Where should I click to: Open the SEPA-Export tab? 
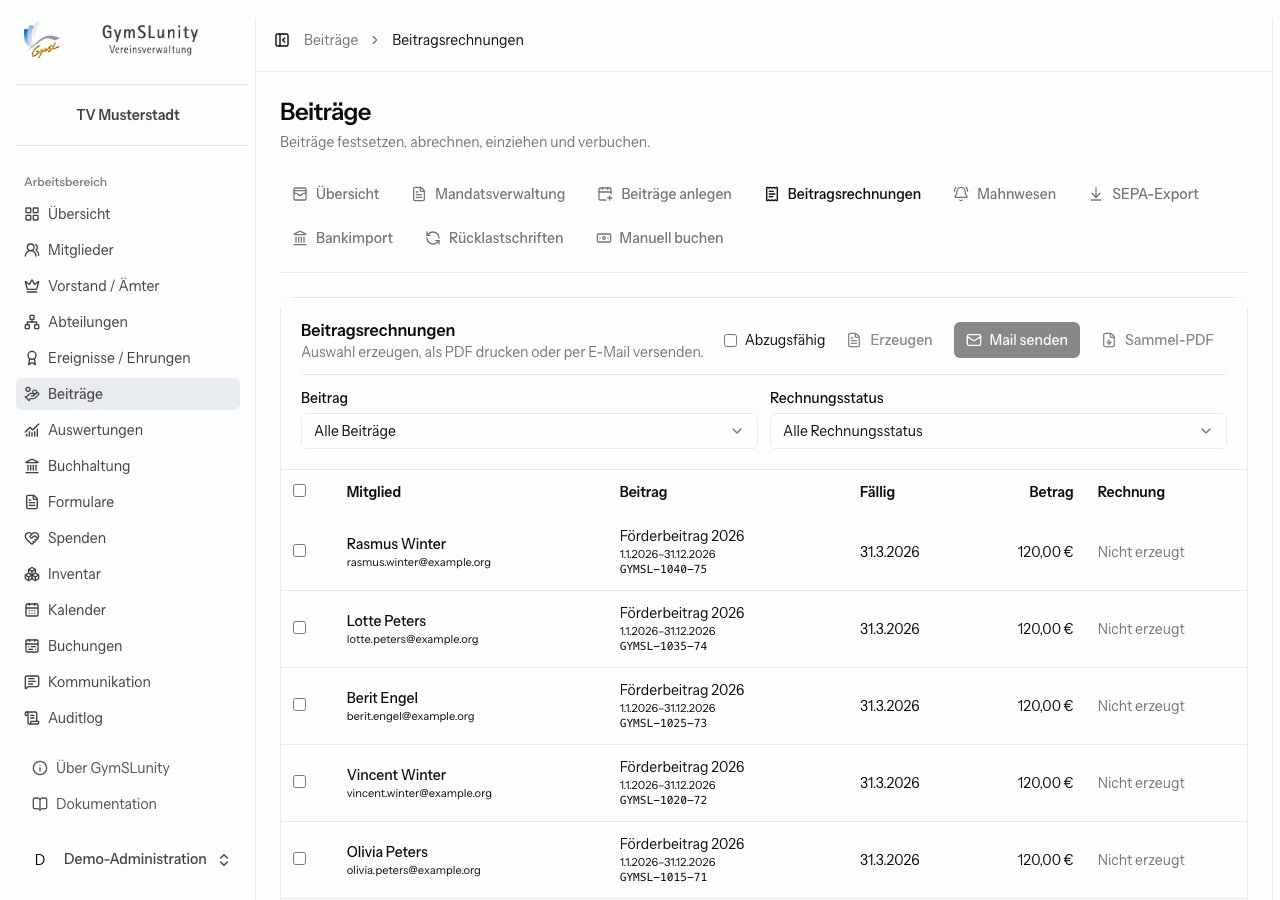click(1143, 194)
